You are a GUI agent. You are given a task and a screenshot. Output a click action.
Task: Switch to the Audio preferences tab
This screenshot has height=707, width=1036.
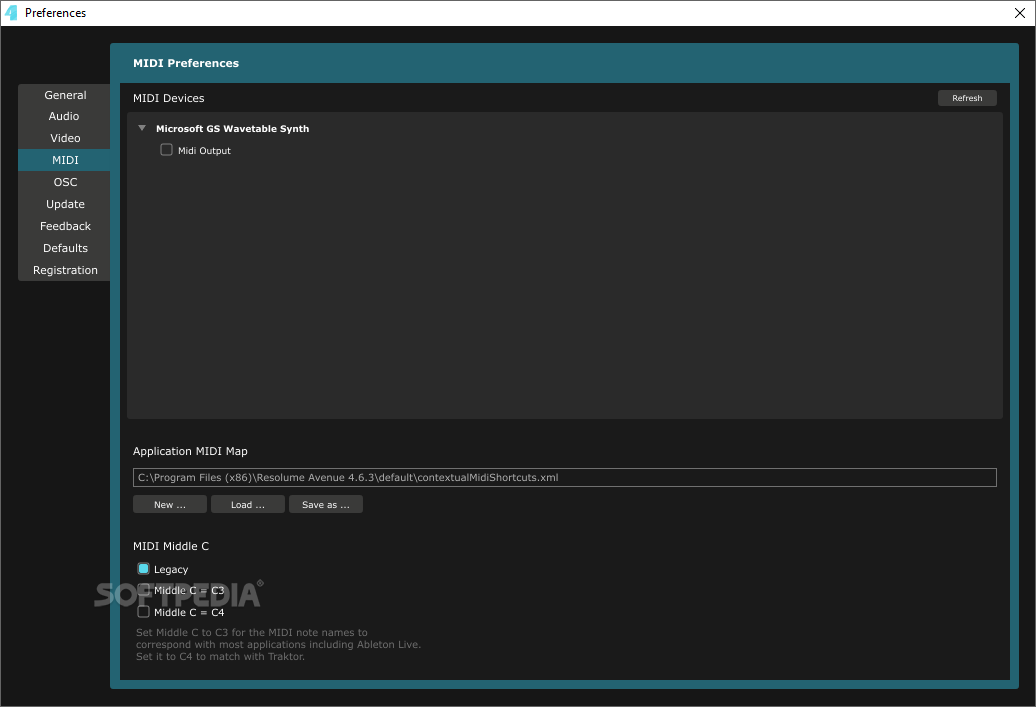tap(65, 116)
